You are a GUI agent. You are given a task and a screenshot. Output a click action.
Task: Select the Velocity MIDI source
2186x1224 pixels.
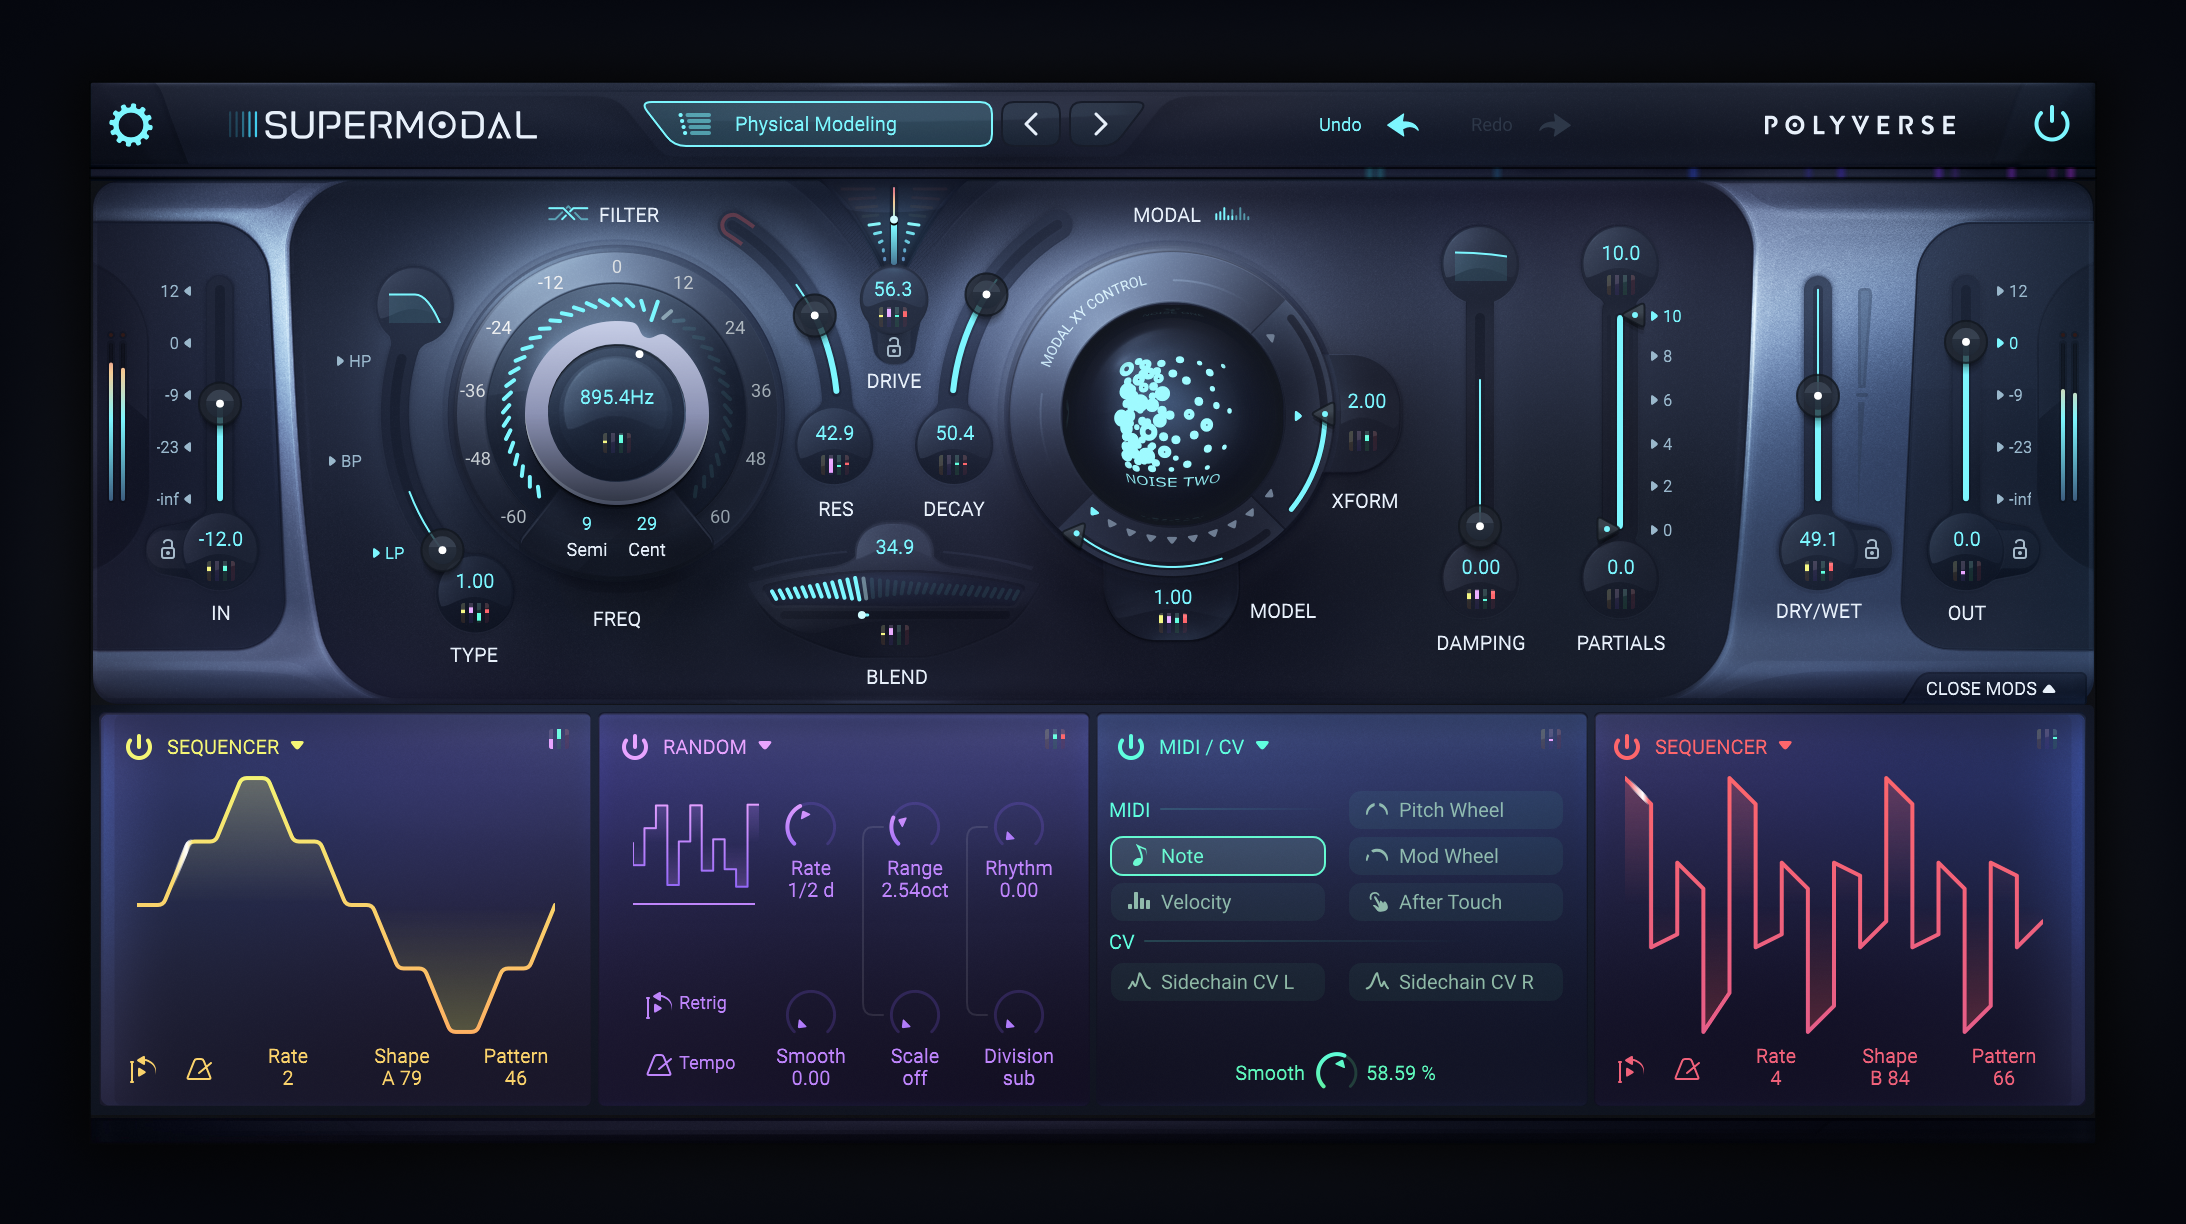[x=1217, y=902]
